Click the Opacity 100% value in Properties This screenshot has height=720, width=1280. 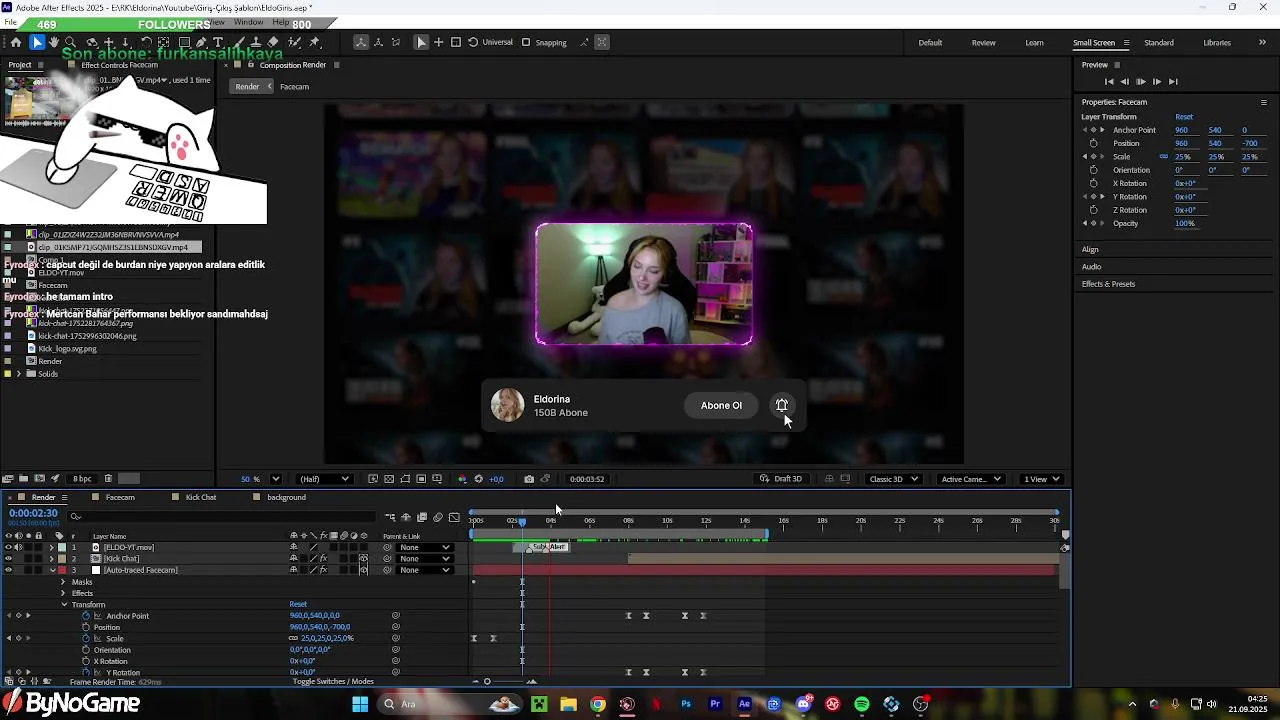1185,223
